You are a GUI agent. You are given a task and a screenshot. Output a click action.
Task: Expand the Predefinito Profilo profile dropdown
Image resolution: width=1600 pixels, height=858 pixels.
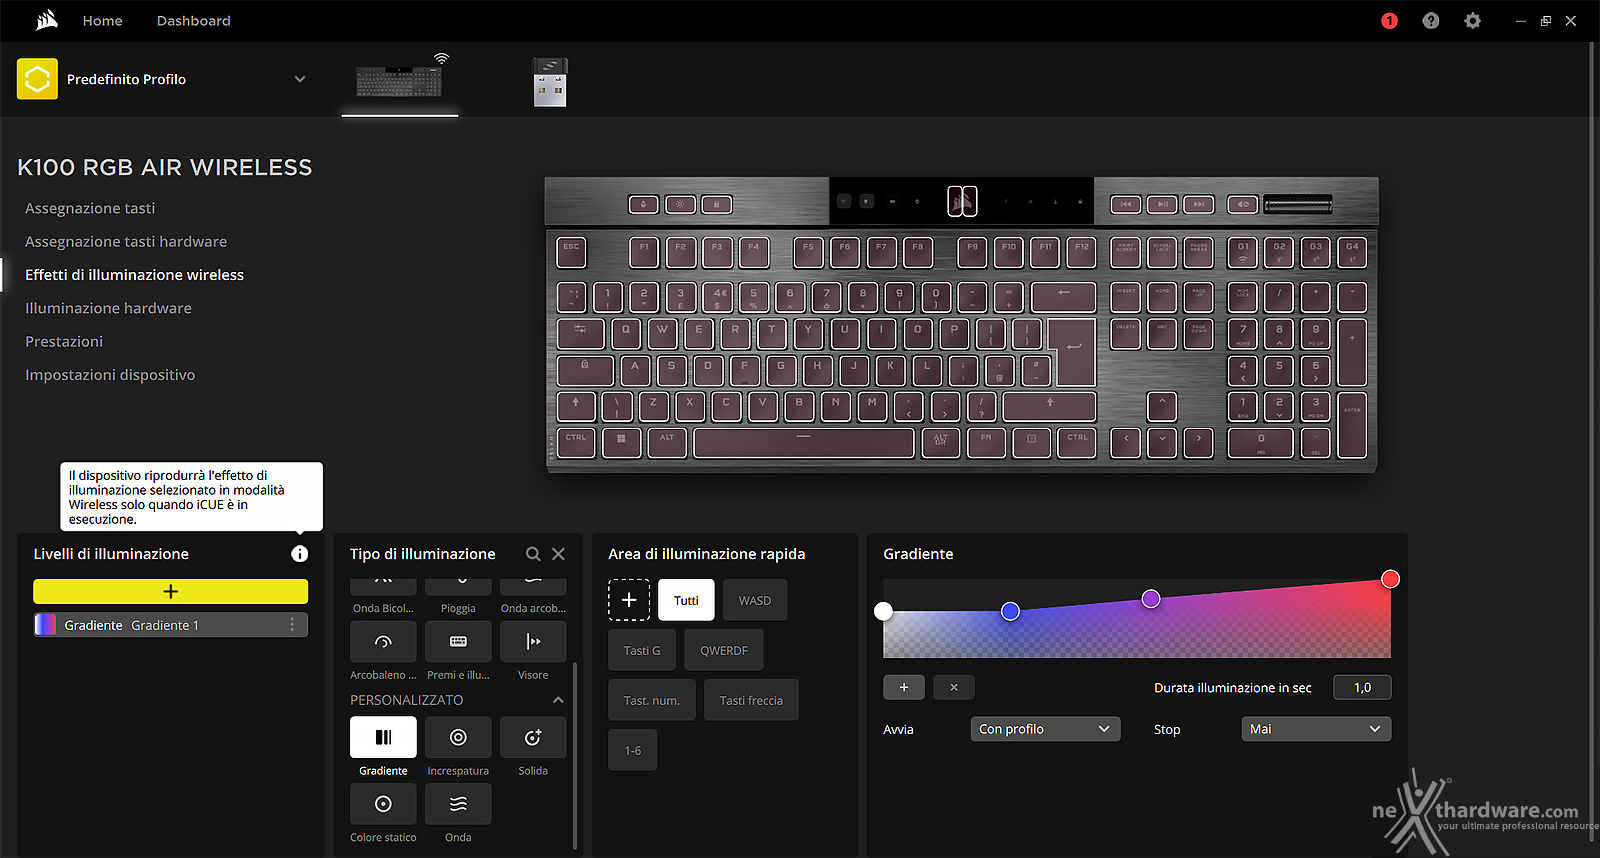click(x=299, y=79)
